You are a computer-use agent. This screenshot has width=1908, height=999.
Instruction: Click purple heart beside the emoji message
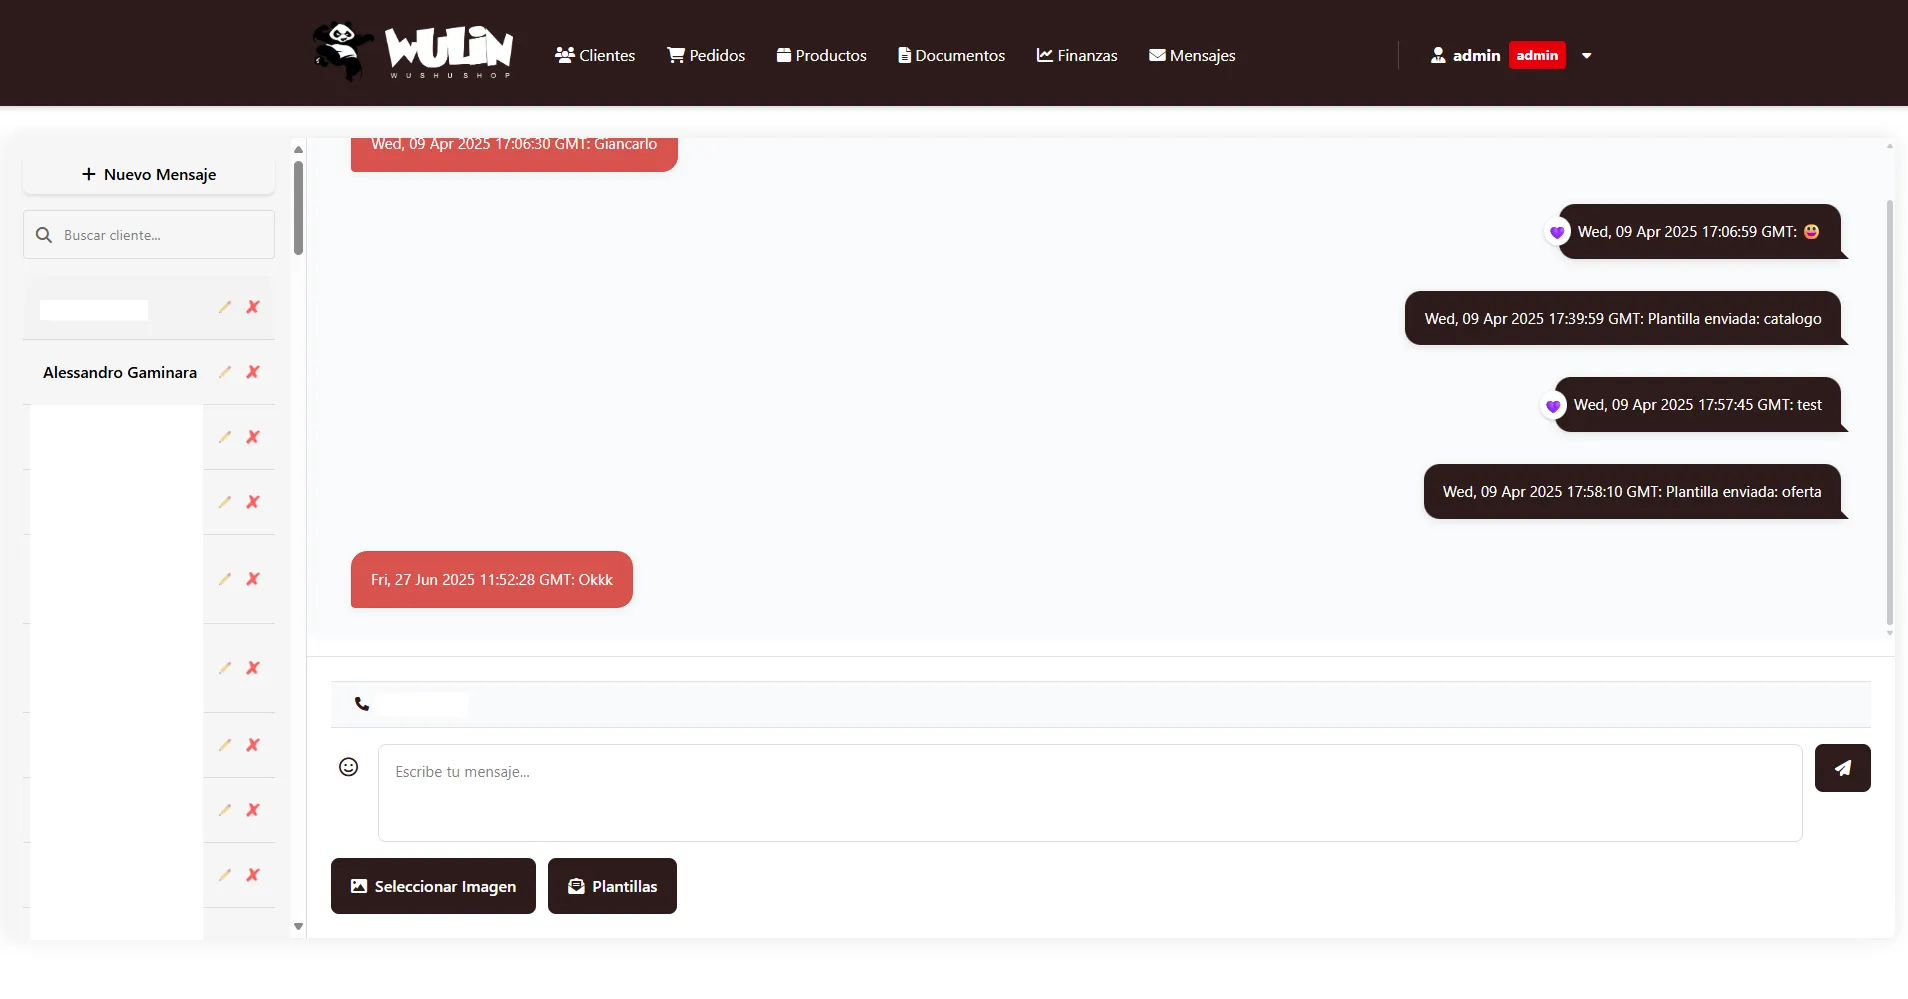click(x=1557, y=233)
